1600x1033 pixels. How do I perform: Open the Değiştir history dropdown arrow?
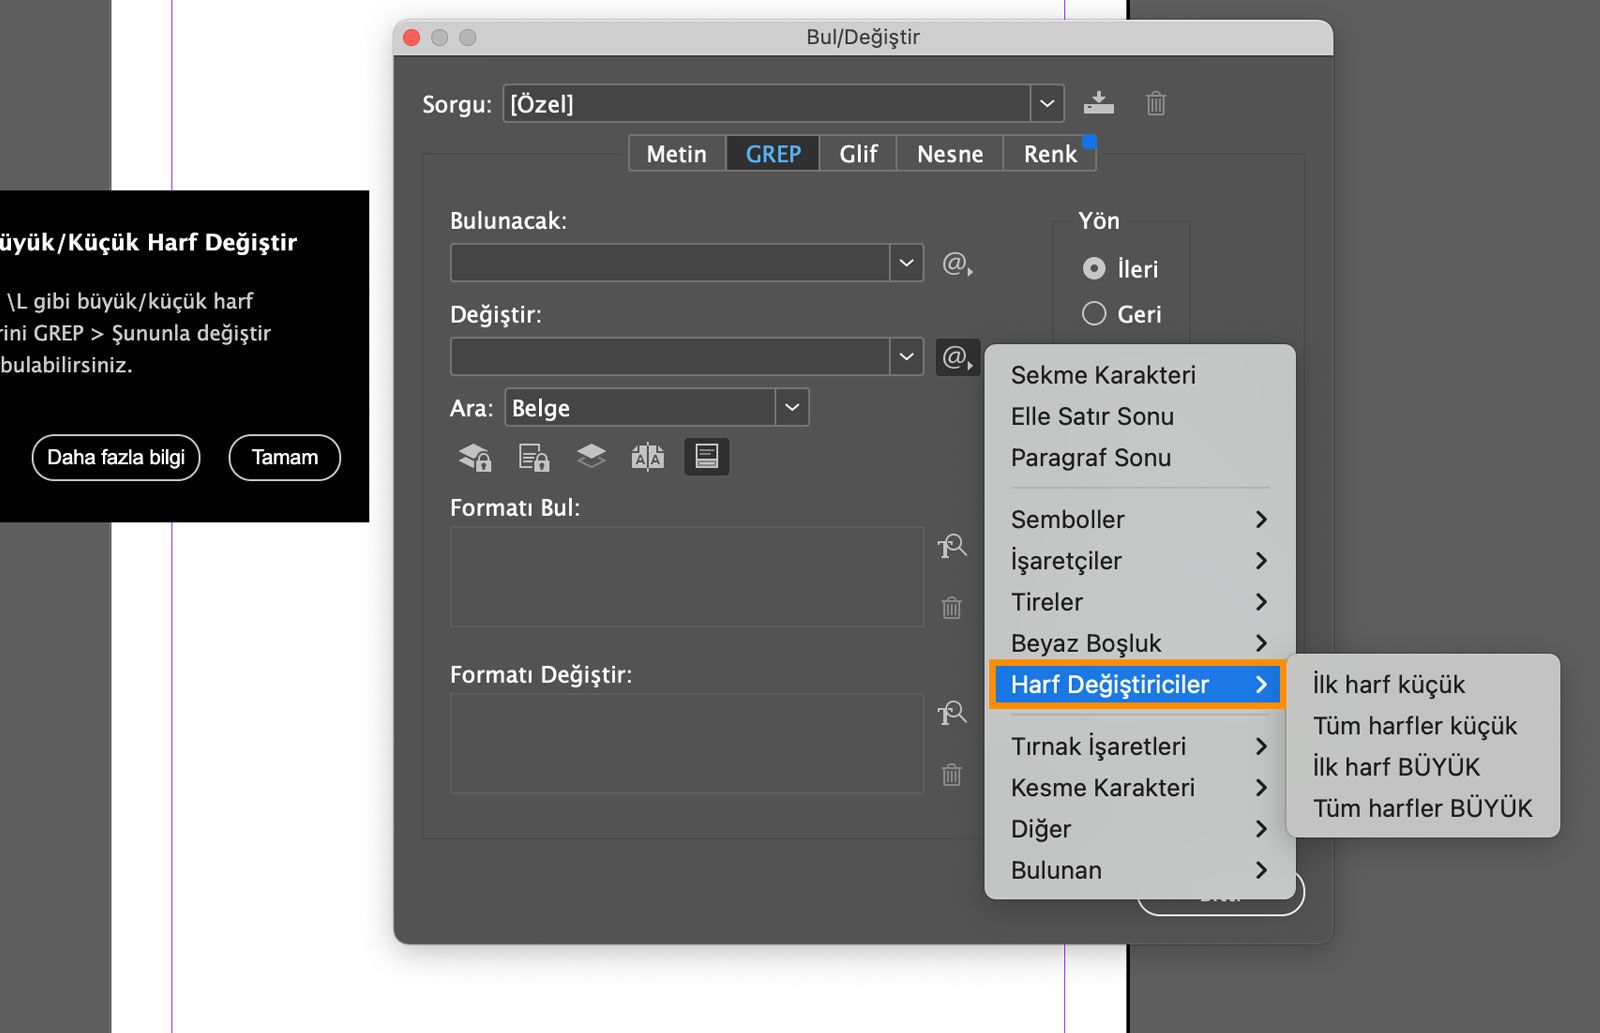point(906,356)
